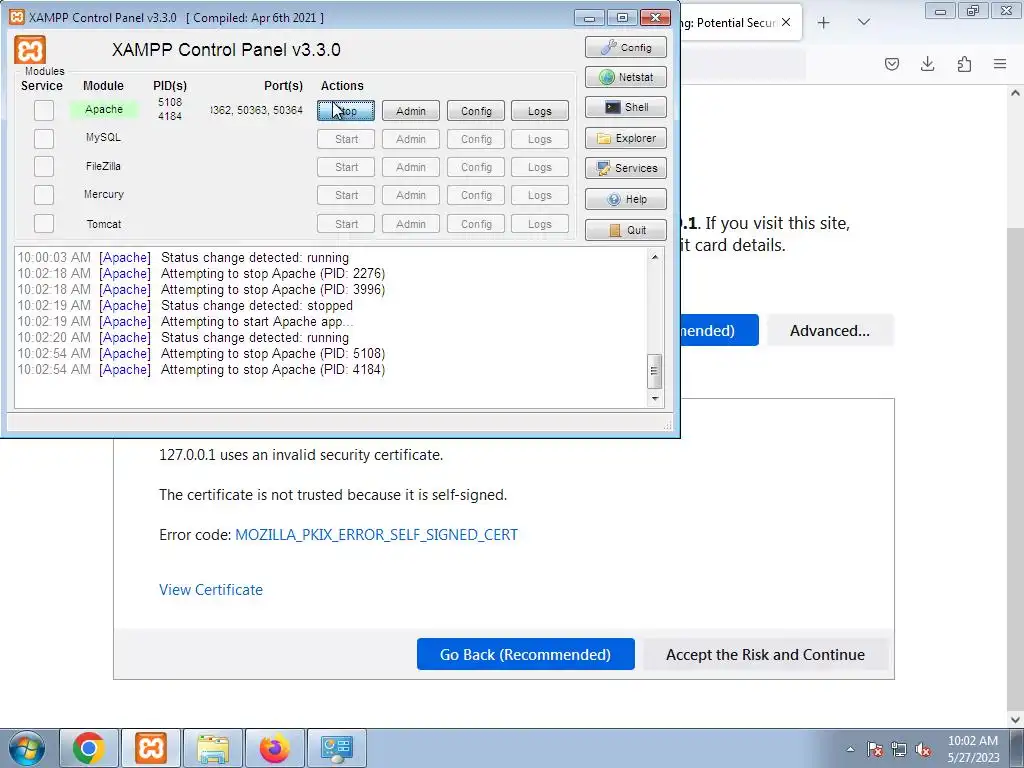Screen dimensions: 1024x768
Task: Open Apache Admin
Action: coord(411,111)
